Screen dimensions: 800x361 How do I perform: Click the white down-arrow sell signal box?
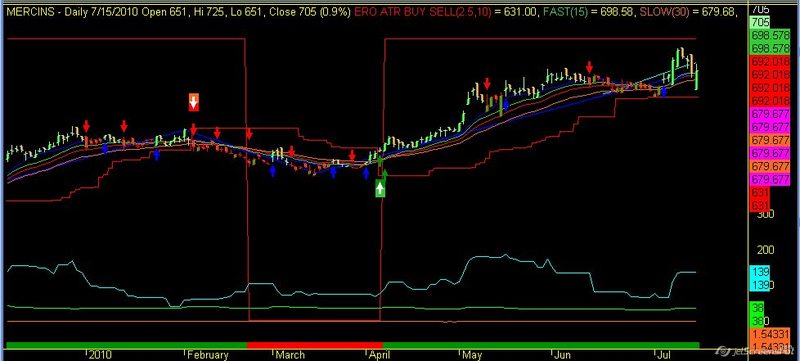click(193, 102)
